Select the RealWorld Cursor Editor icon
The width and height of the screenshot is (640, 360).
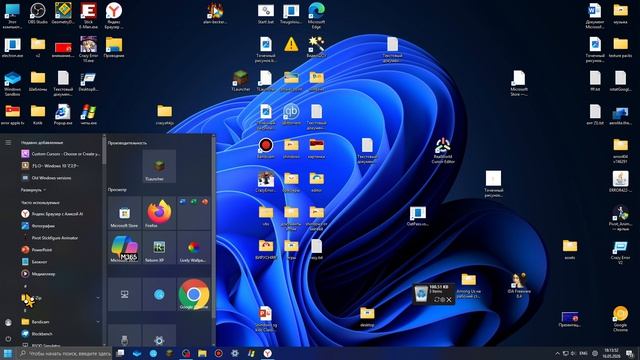click(x=443, y=151)
